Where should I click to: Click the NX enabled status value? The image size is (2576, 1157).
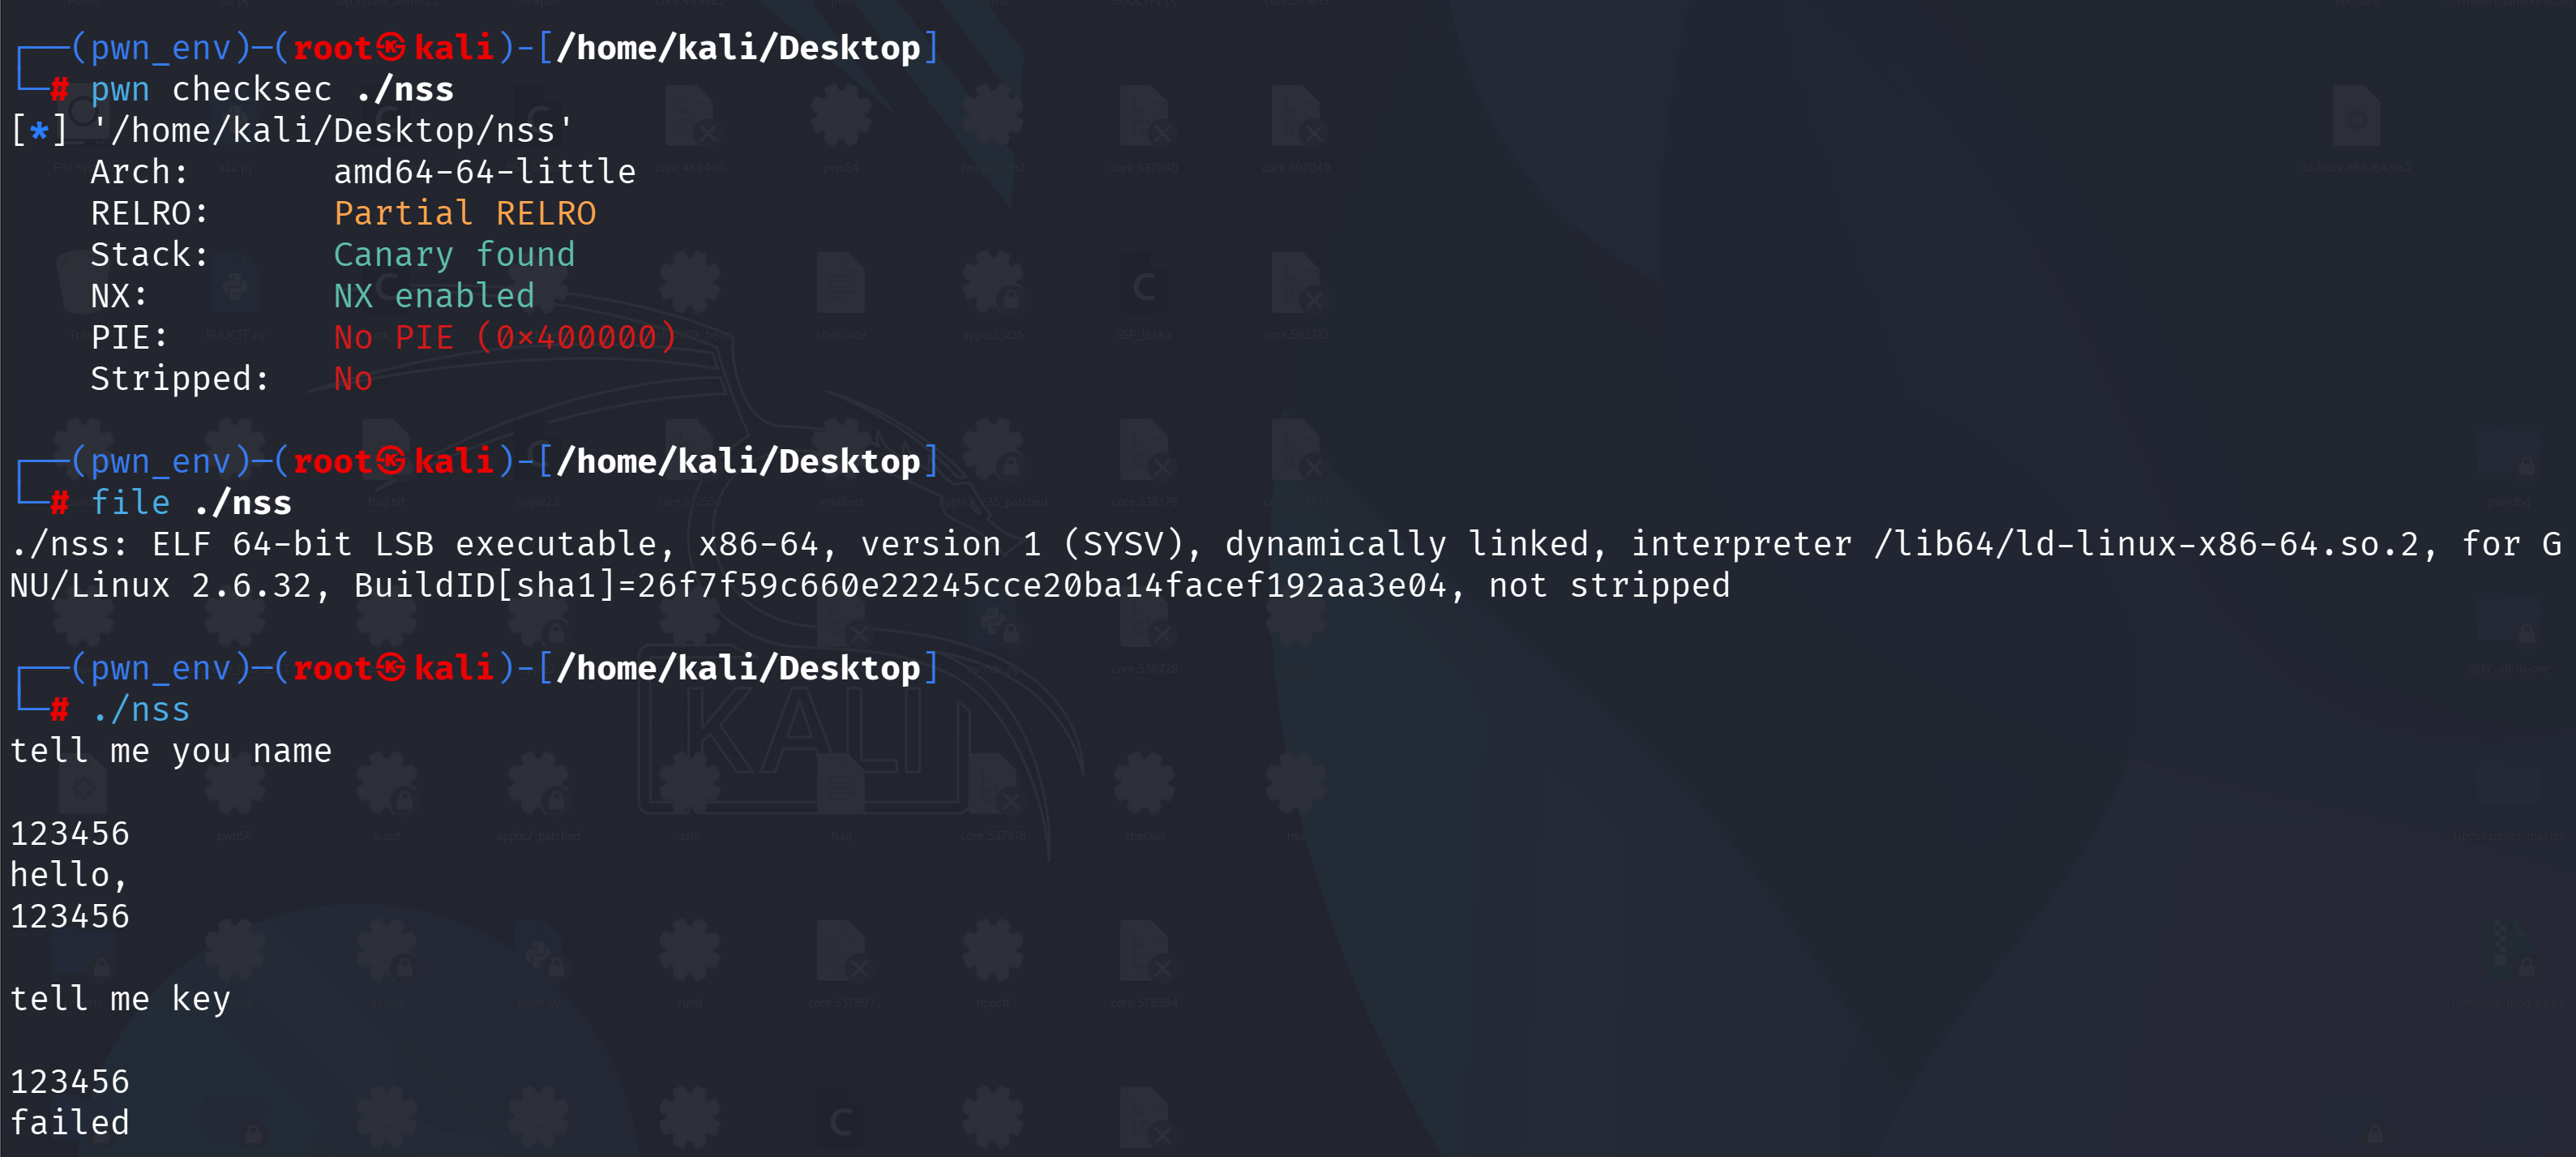[434, 296]
